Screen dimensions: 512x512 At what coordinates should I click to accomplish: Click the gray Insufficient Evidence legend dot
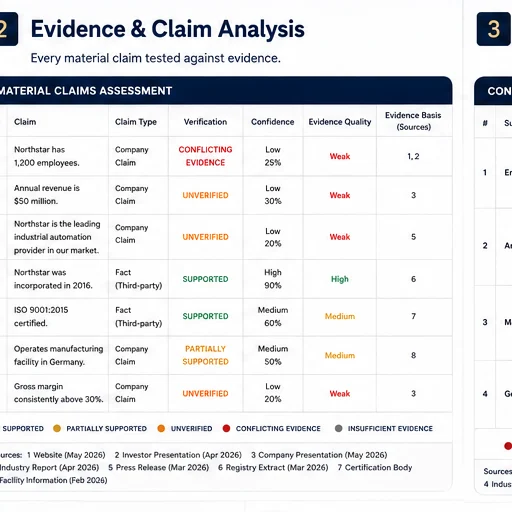tap(338, 428)
